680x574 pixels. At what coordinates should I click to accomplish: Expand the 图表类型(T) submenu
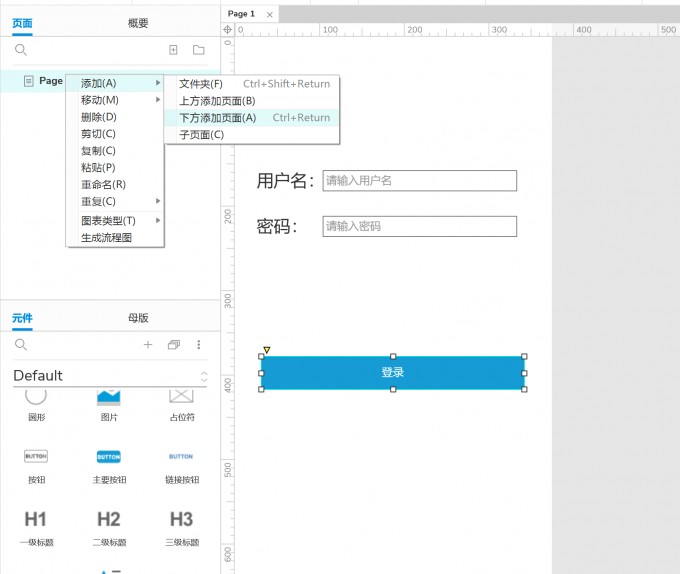tap(115, 221)
